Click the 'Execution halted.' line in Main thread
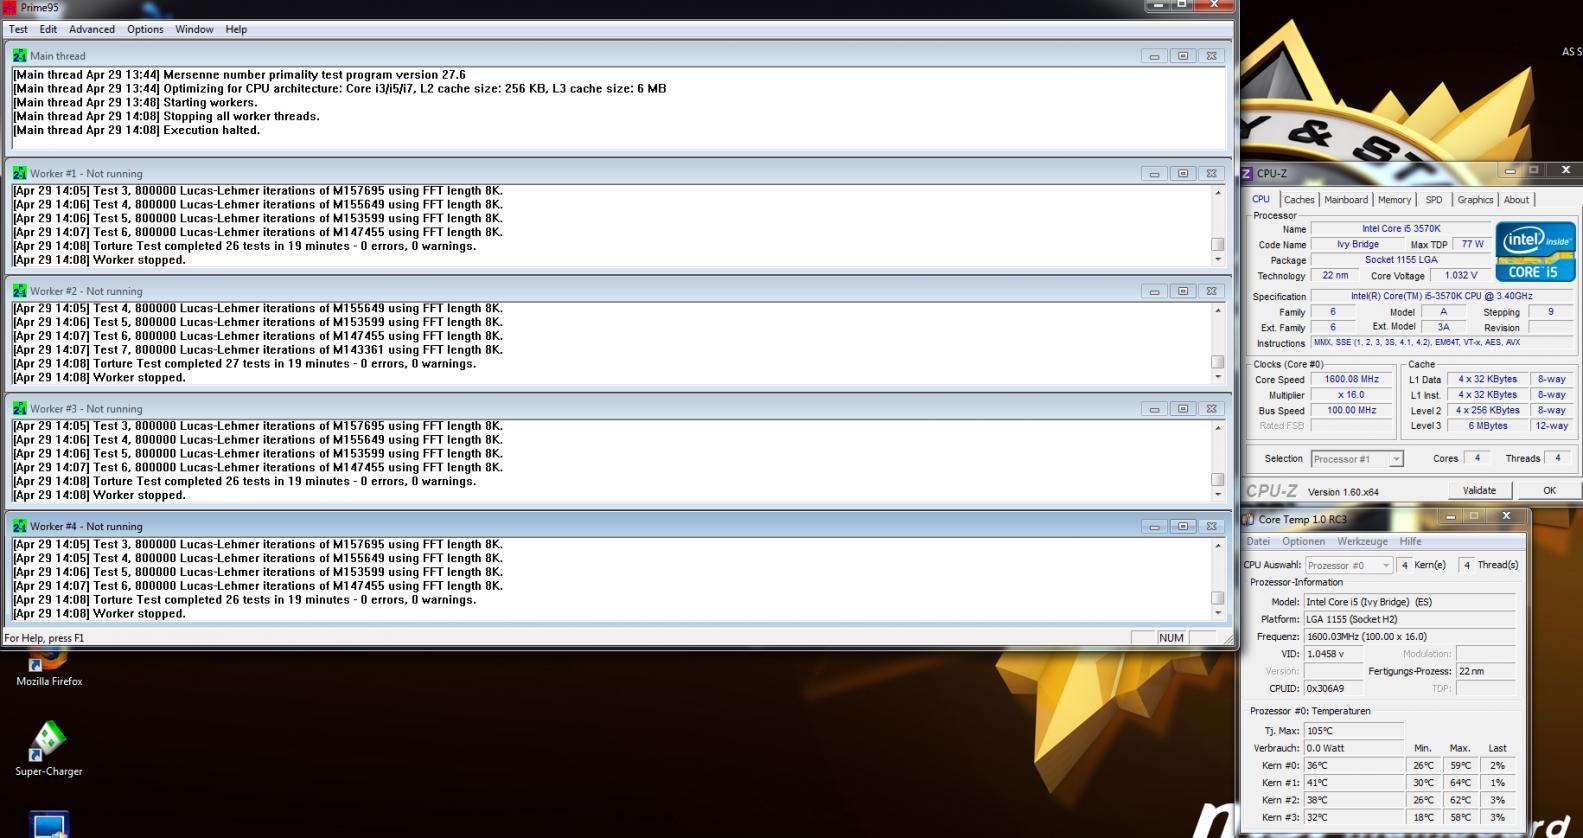The width and height of the screenshot is (1583, 838). tap(136, 130)
